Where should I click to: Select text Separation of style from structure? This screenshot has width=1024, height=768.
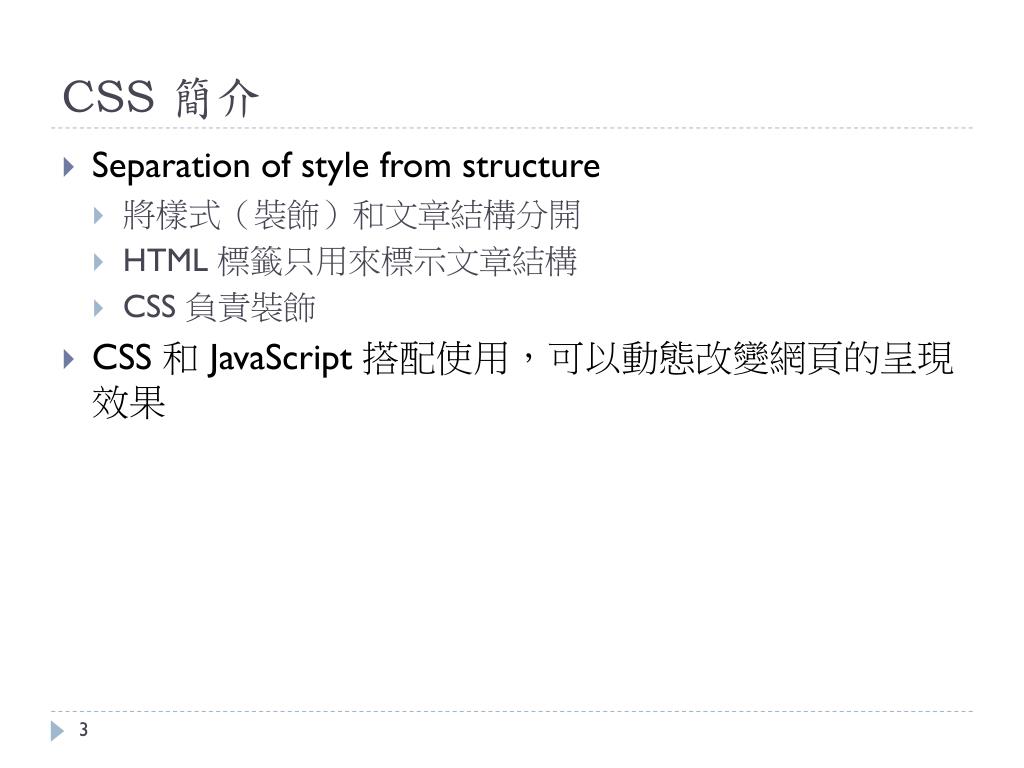(345, 166)
